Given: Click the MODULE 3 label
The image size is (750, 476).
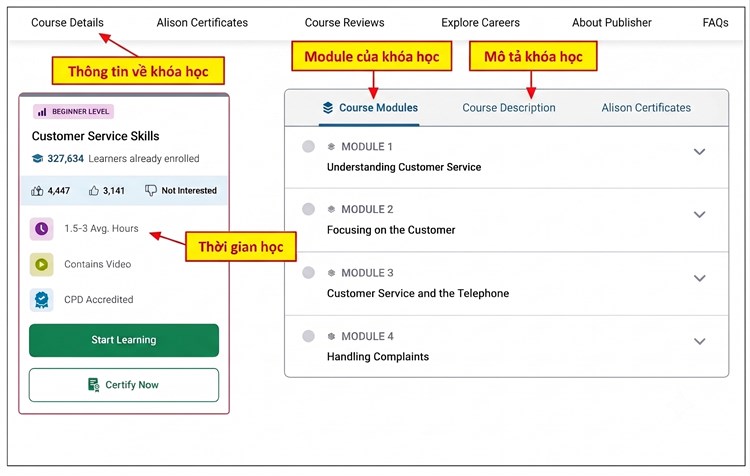Looking at the screenshot, I should tap(367, 273).
